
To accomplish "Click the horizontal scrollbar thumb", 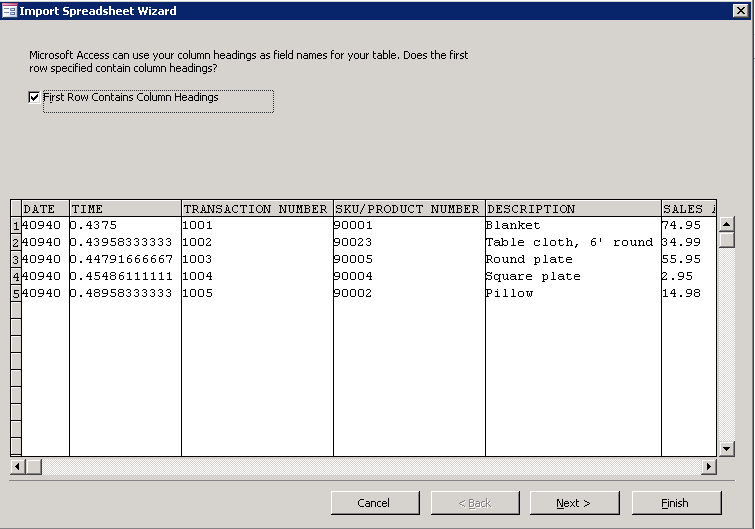I will (x=33, y=466).
